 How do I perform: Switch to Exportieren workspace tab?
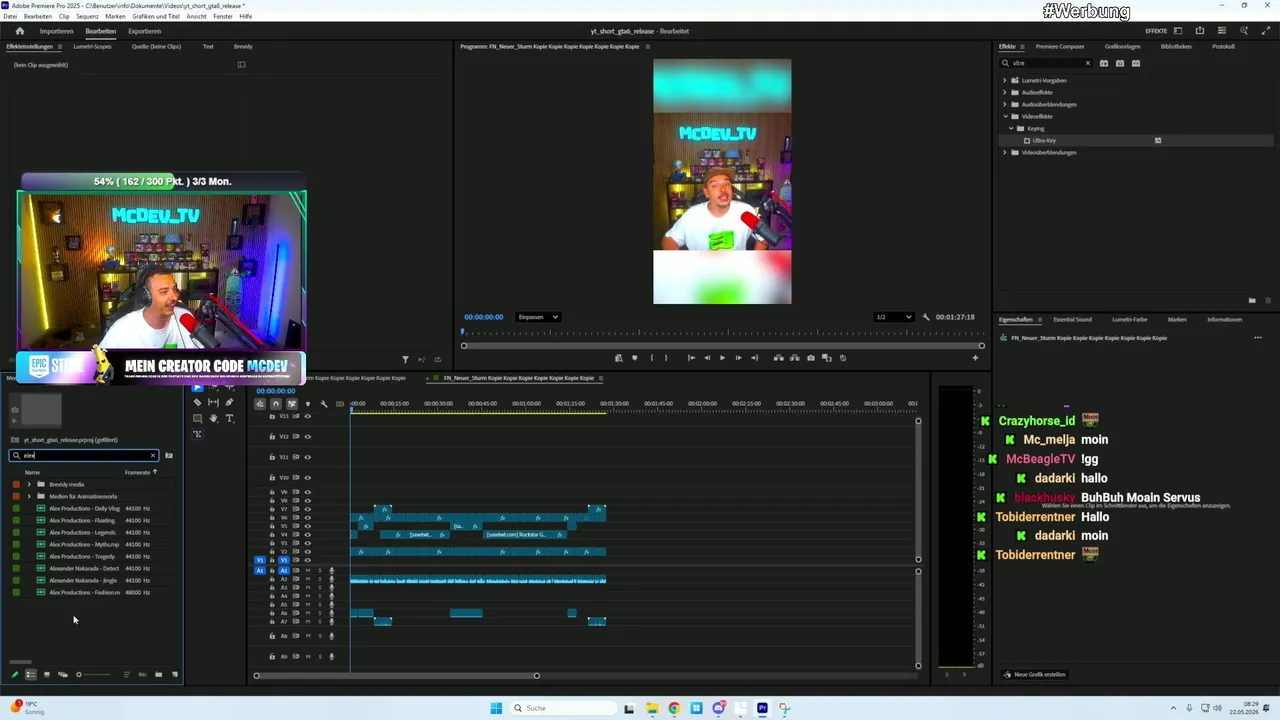144,31
